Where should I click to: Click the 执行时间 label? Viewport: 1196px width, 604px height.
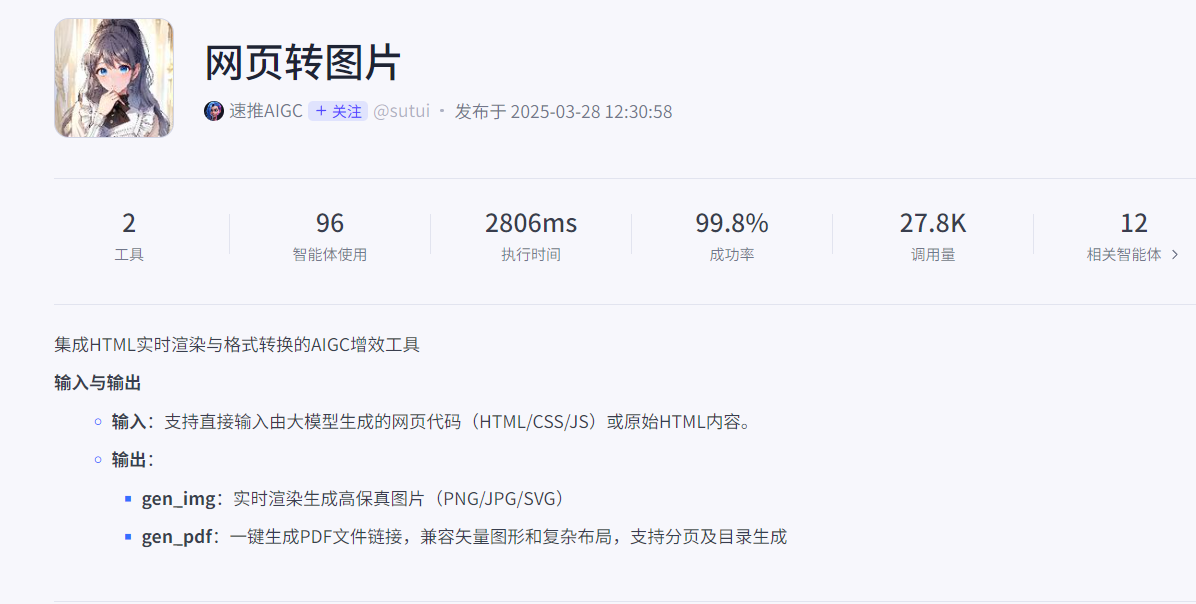[531, 255]
